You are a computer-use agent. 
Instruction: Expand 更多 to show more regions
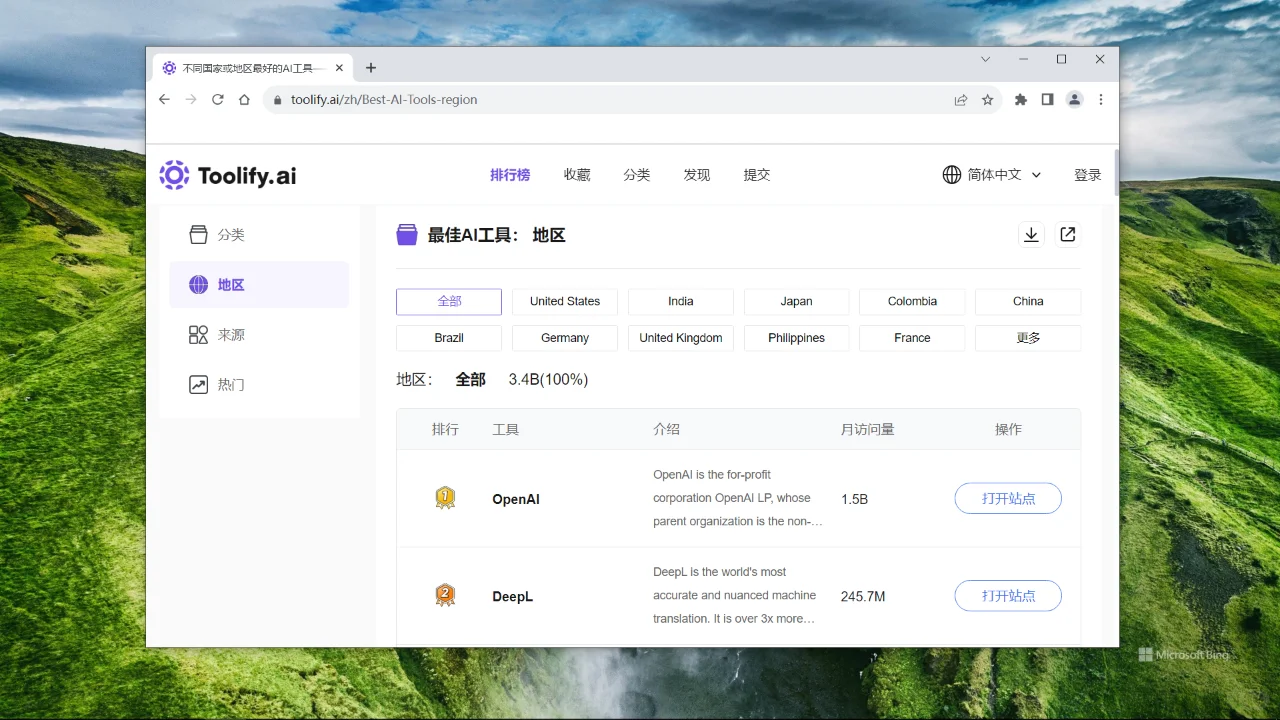click(1027, 338)
